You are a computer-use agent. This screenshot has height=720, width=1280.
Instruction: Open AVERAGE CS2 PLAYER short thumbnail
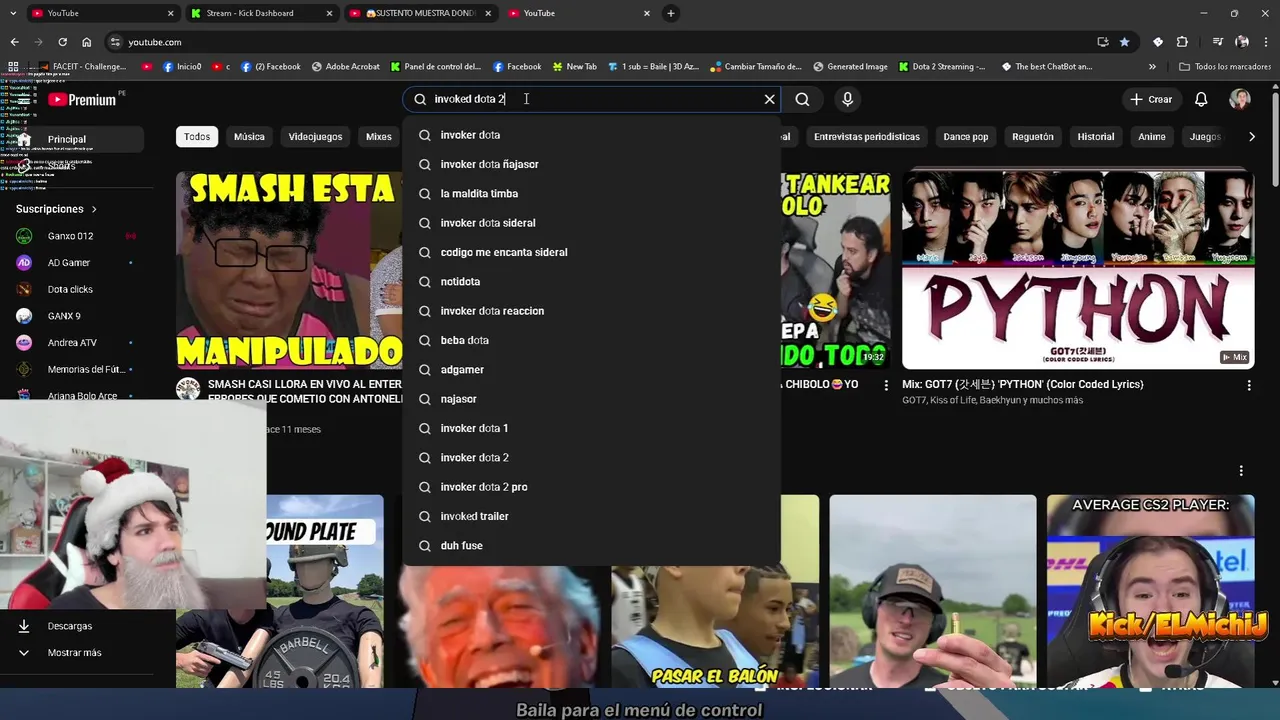point(1150,591)
